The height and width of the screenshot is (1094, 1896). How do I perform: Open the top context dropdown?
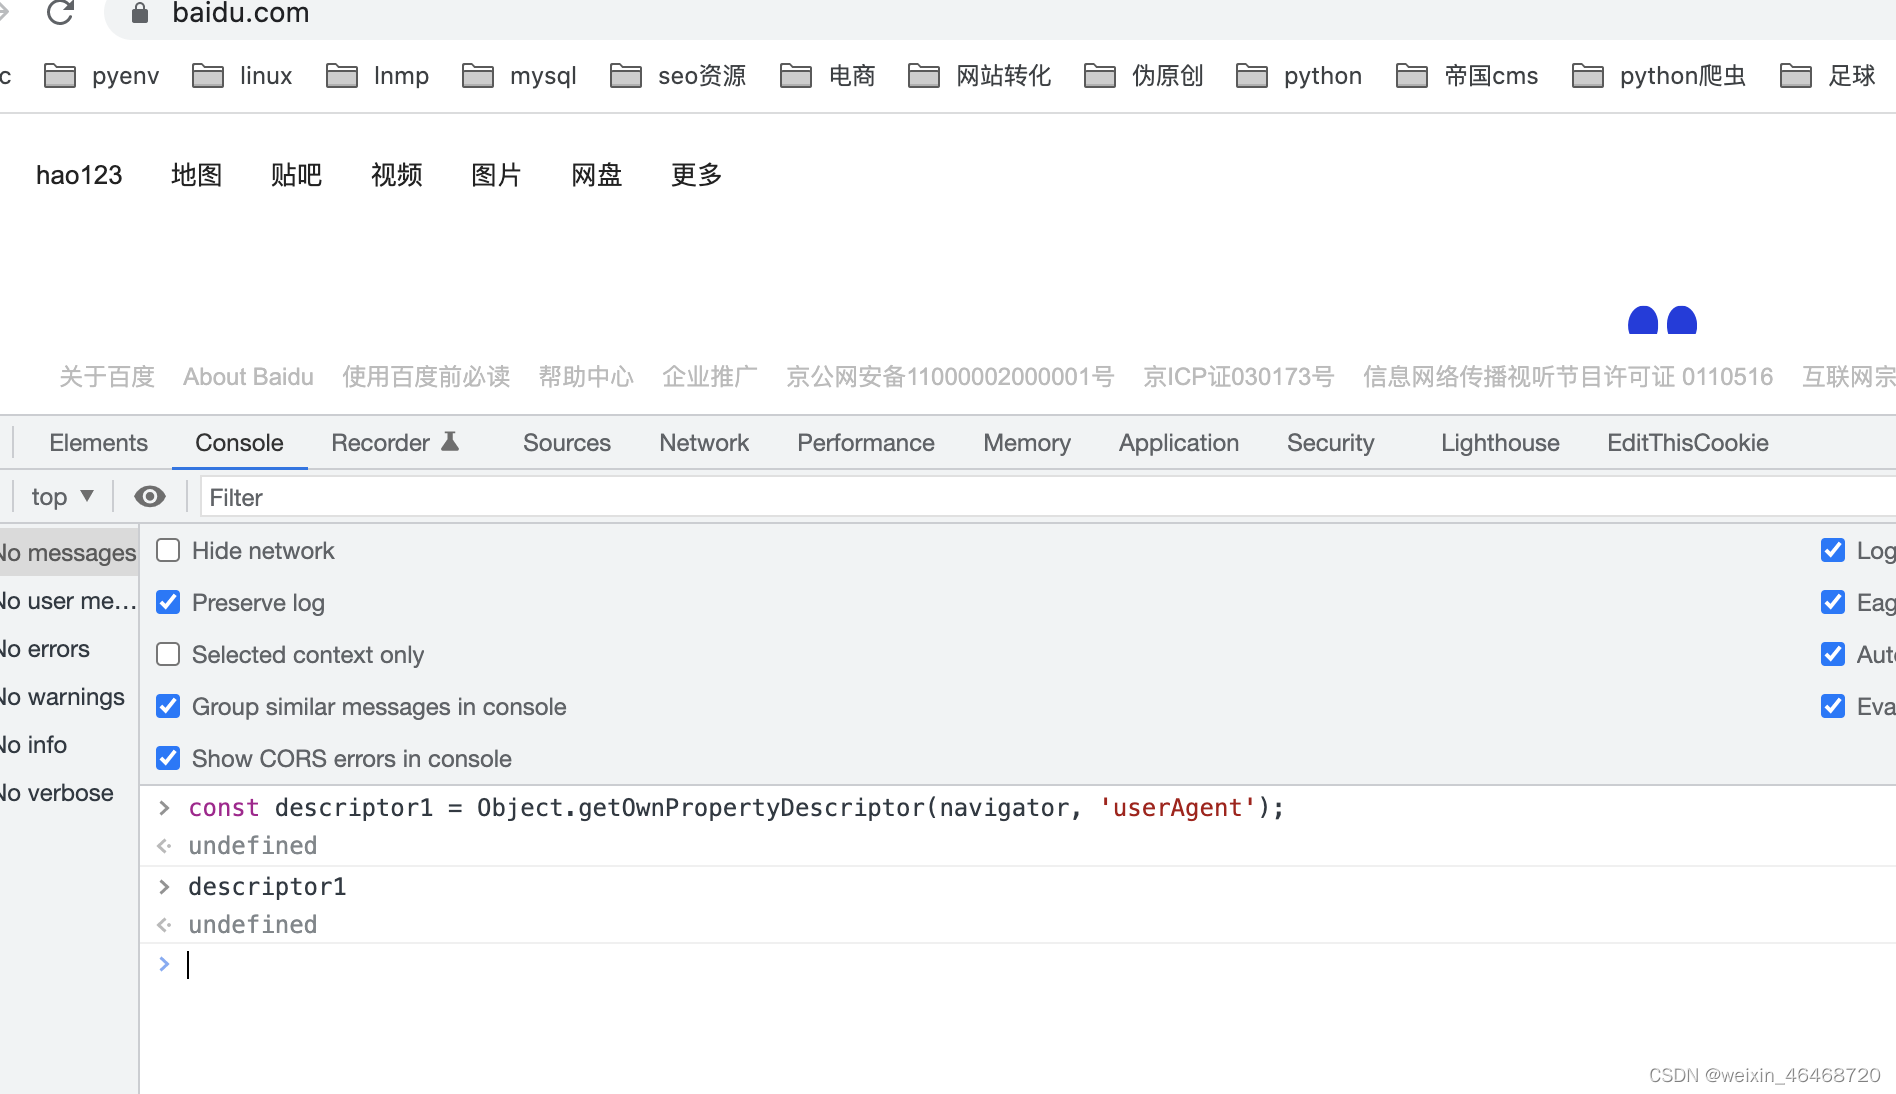click(x=62, y=497)
